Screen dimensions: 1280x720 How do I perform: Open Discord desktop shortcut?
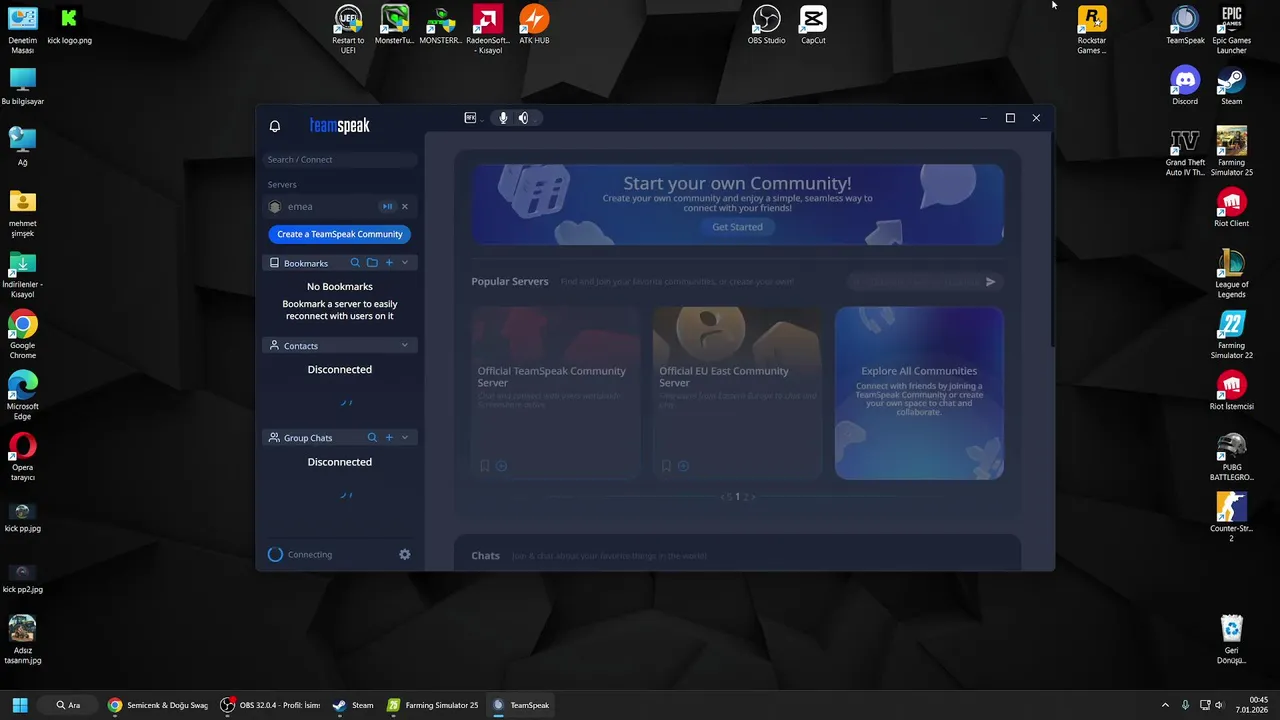[1185, 86]
